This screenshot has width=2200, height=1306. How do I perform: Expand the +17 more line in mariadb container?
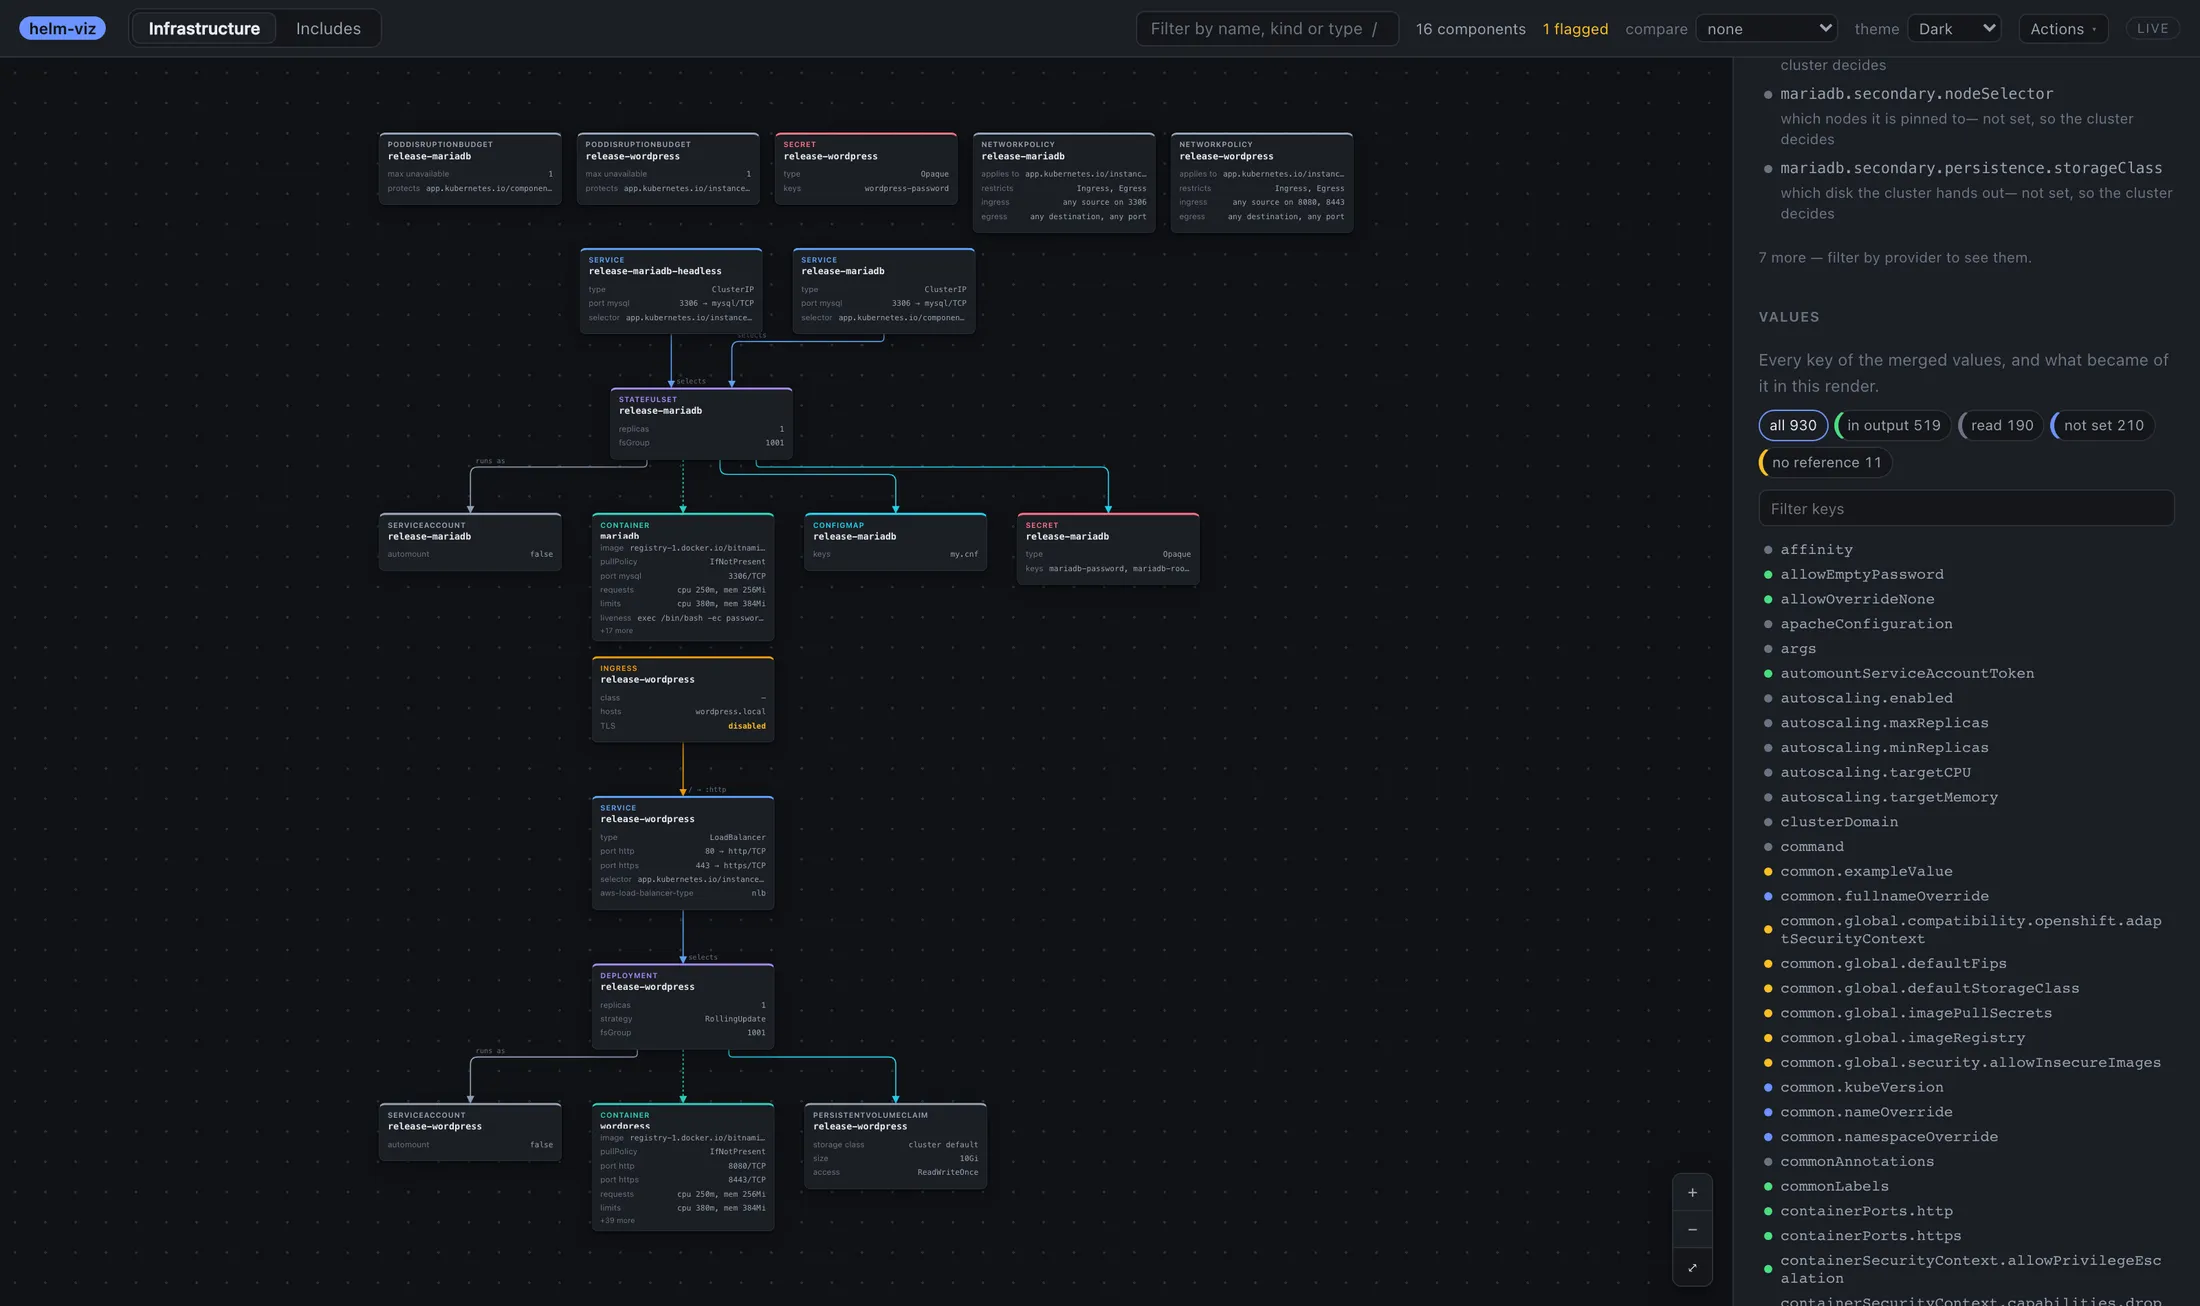616,631
